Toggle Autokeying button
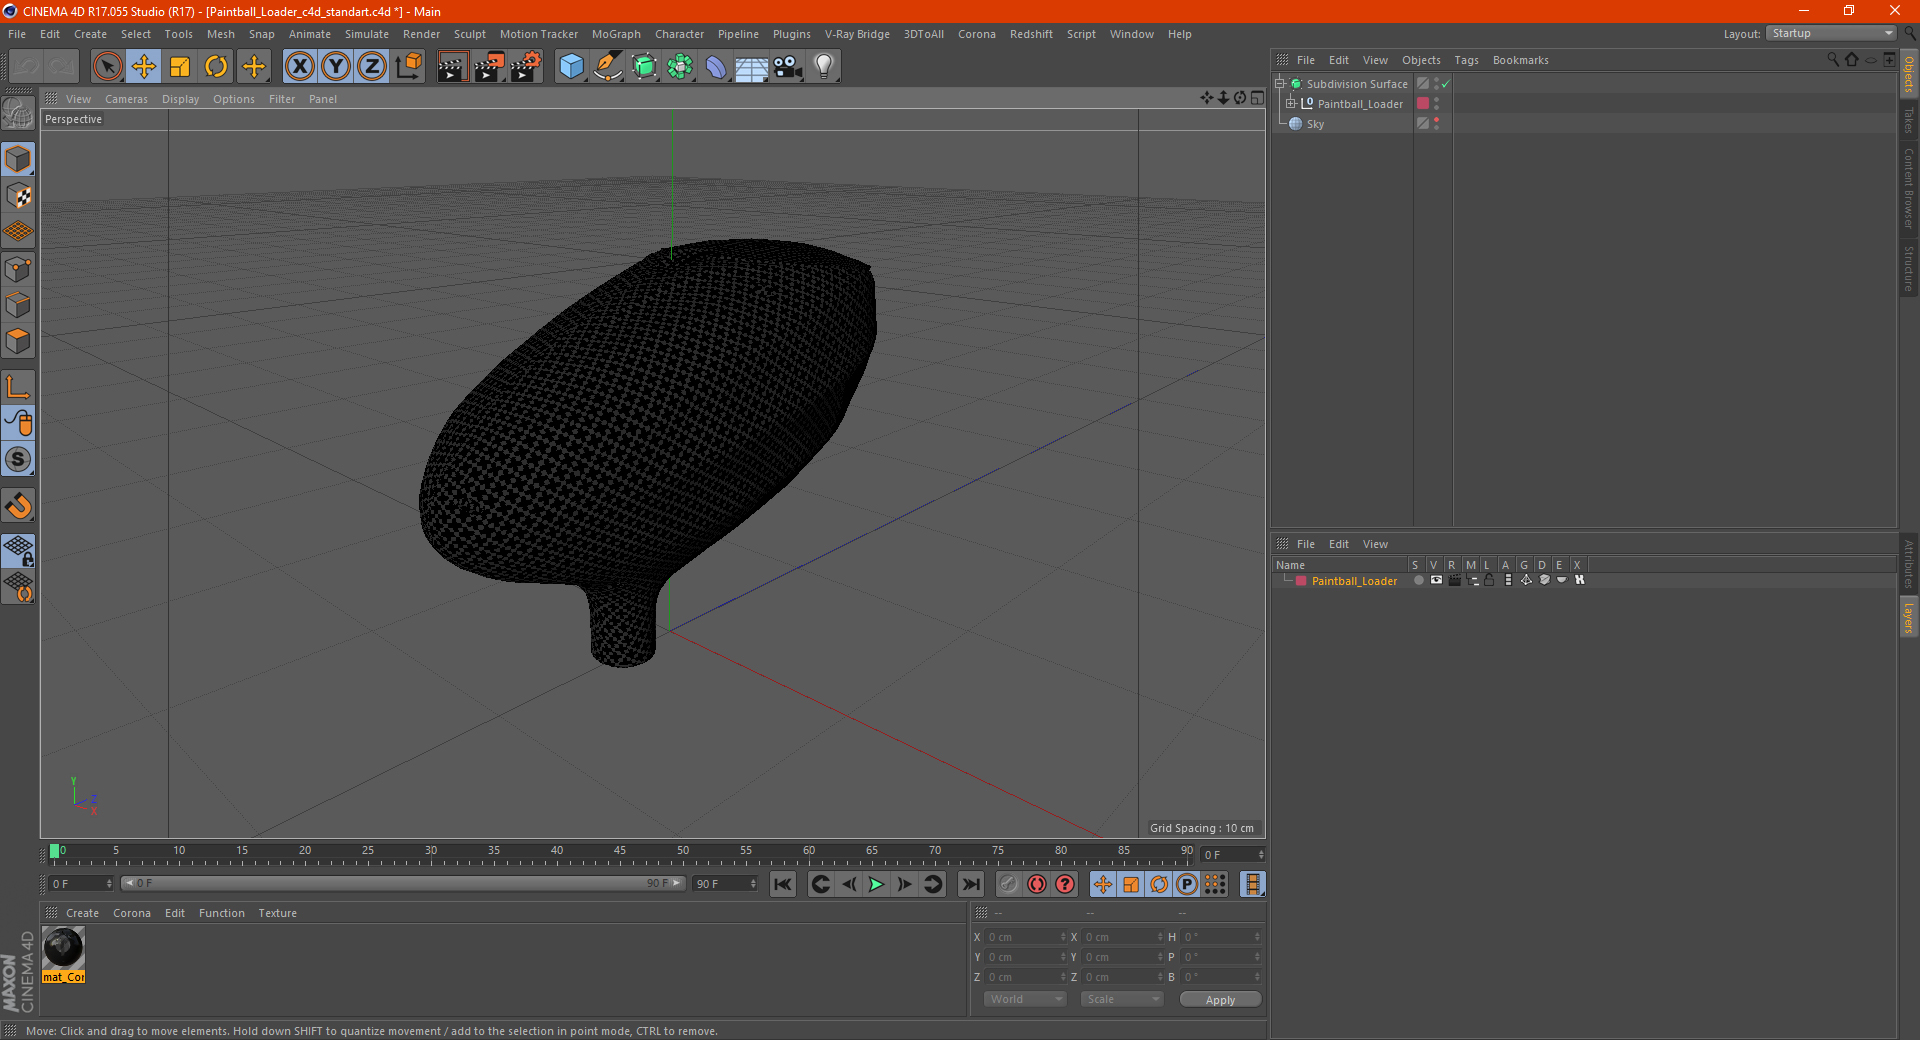This screenshot has height=1040, width=1920. coord(1037,884)
